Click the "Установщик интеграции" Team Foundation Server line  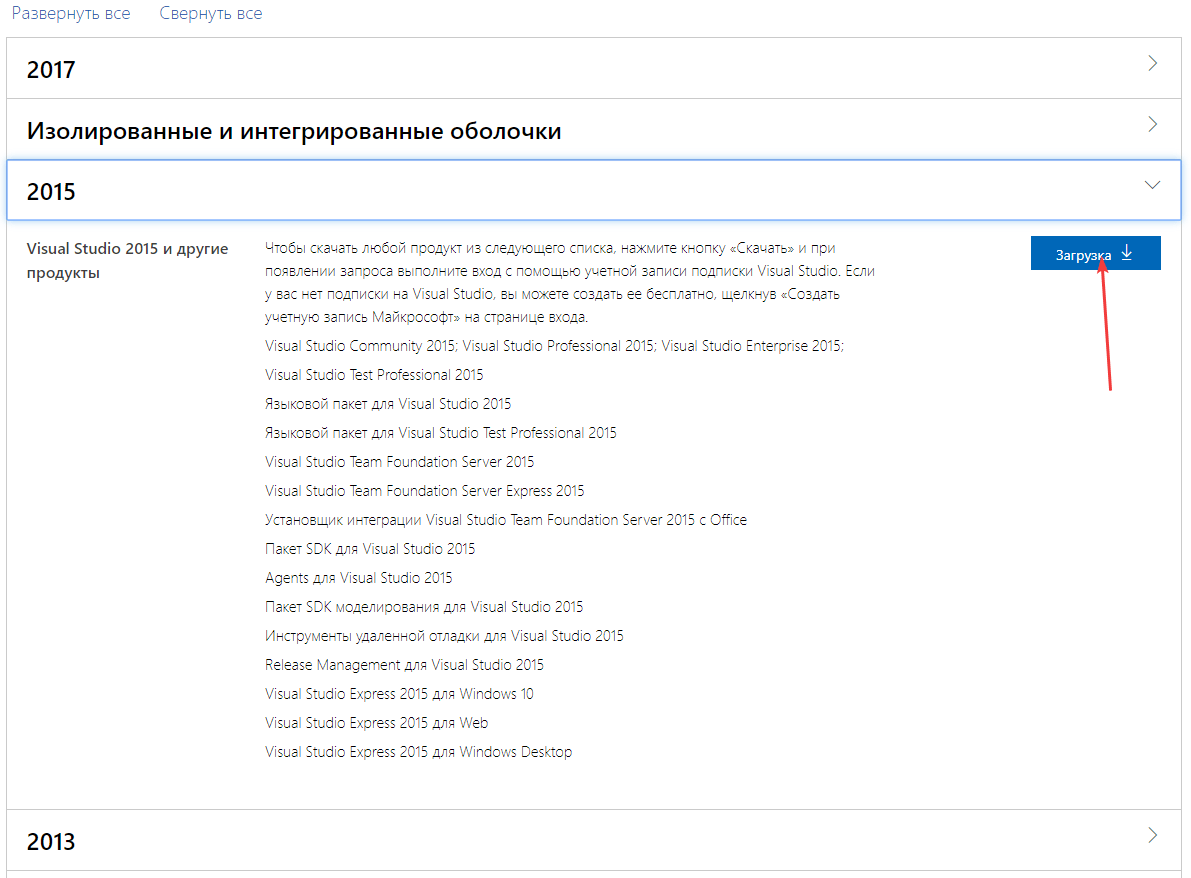(506, 520)
